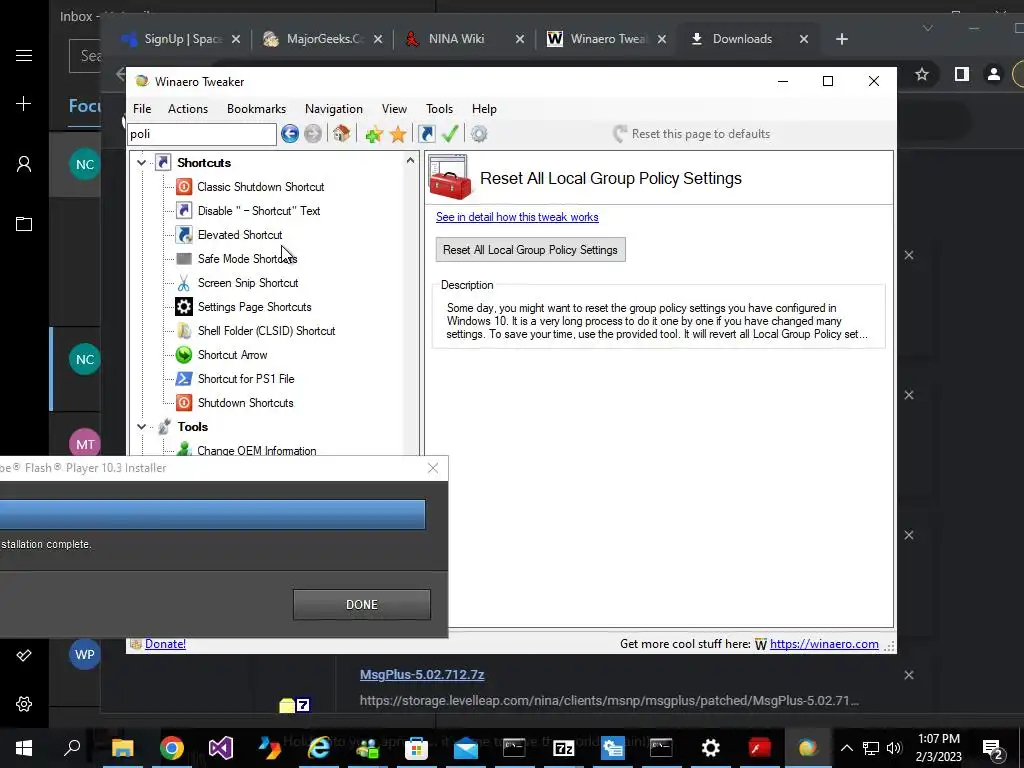Viewport: 1024px width, 768px height.
Task: Open accounts person icon in Mail sidebar
Action: (x=24, y=164)
